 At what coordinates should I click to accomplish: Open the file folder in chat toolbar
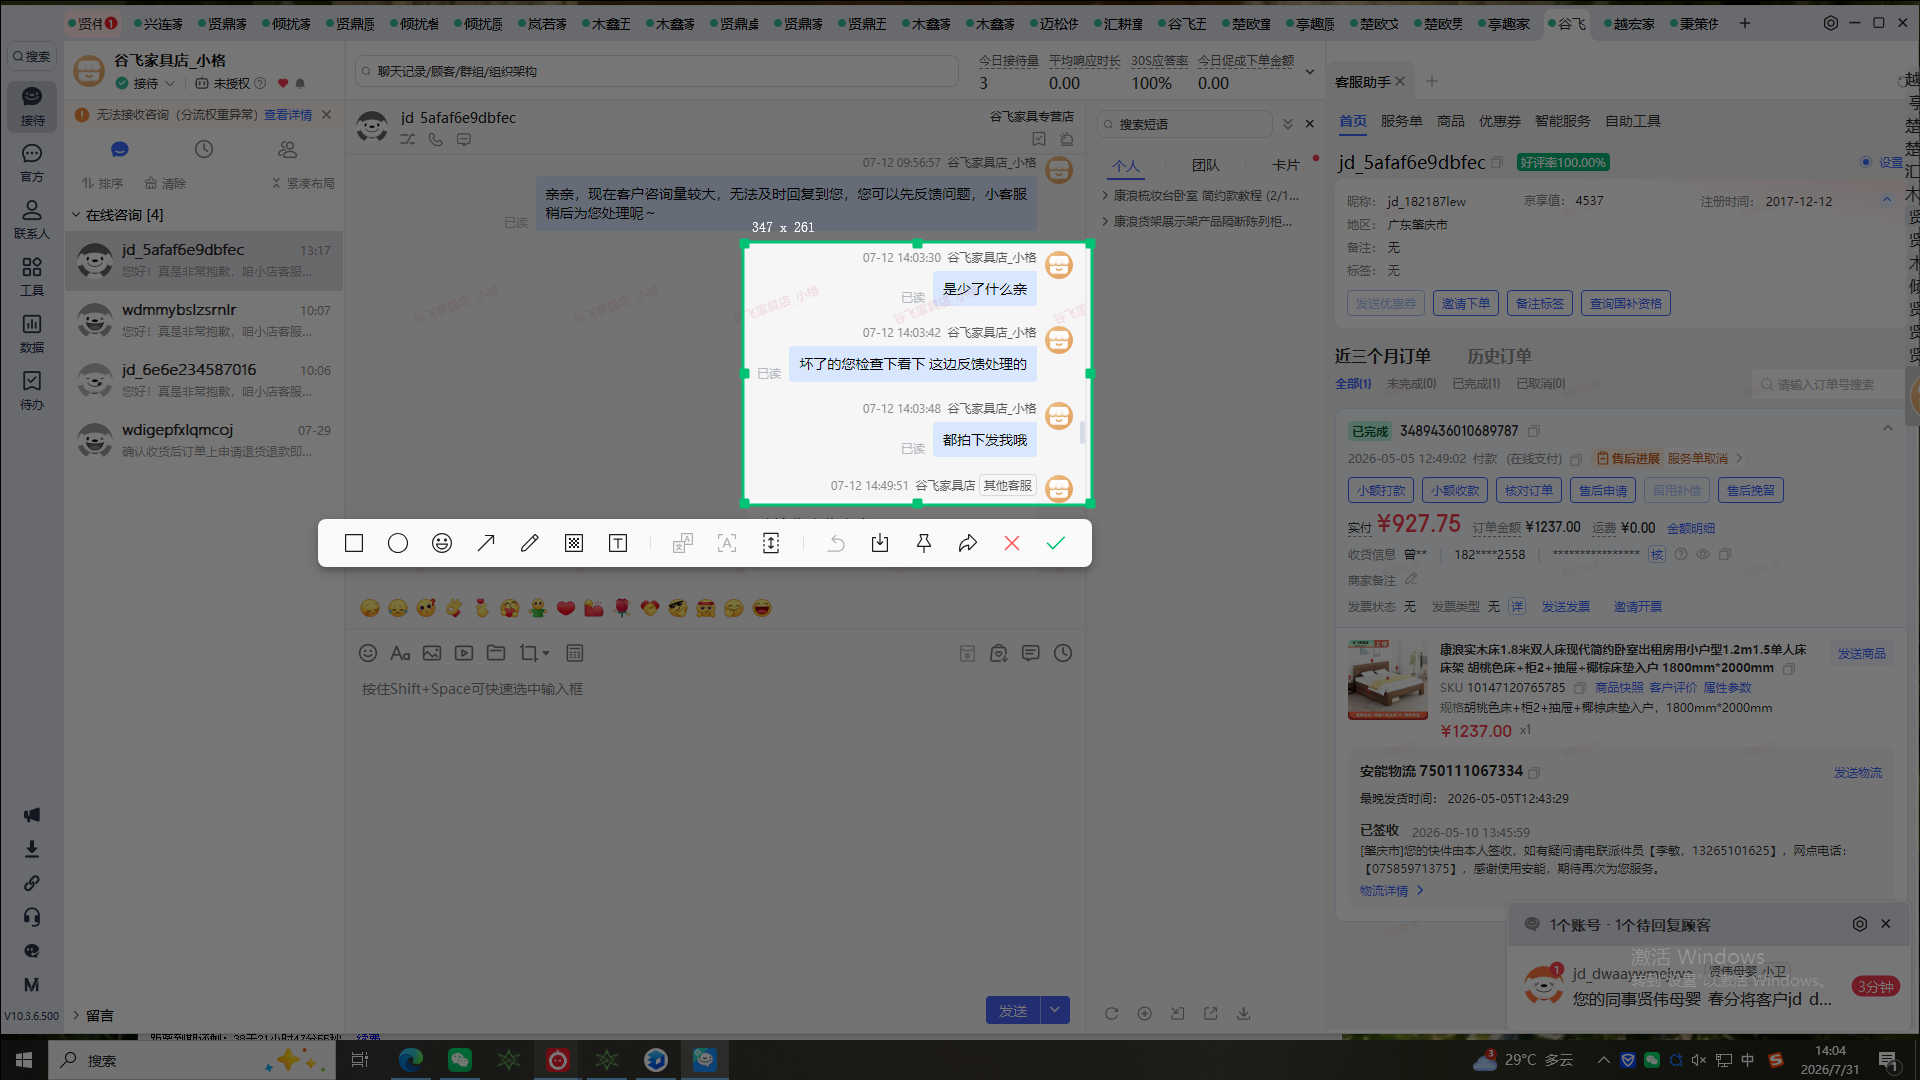click(x=496, y=653)
